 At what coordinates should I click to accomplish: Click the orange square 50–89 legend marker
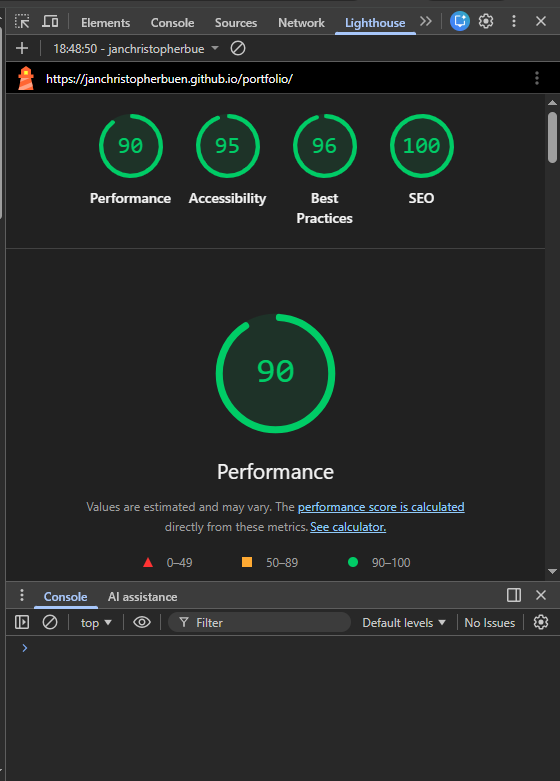[x=247, y=562]
